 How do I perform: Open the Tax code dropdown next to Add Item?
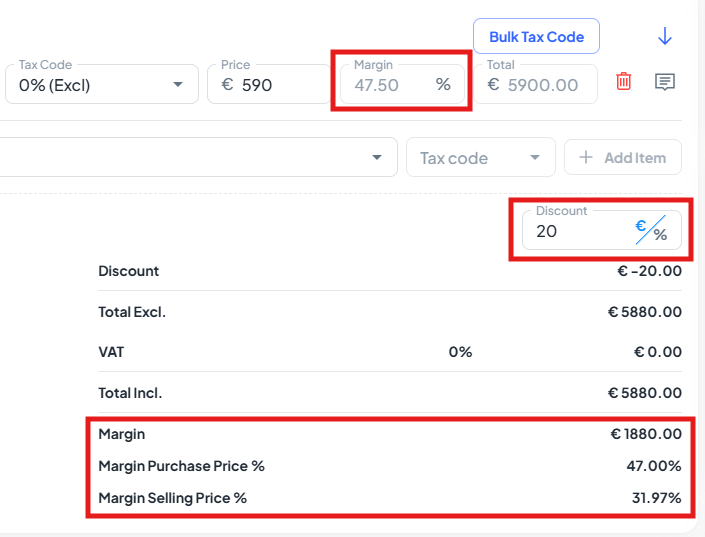coord(481,157)
